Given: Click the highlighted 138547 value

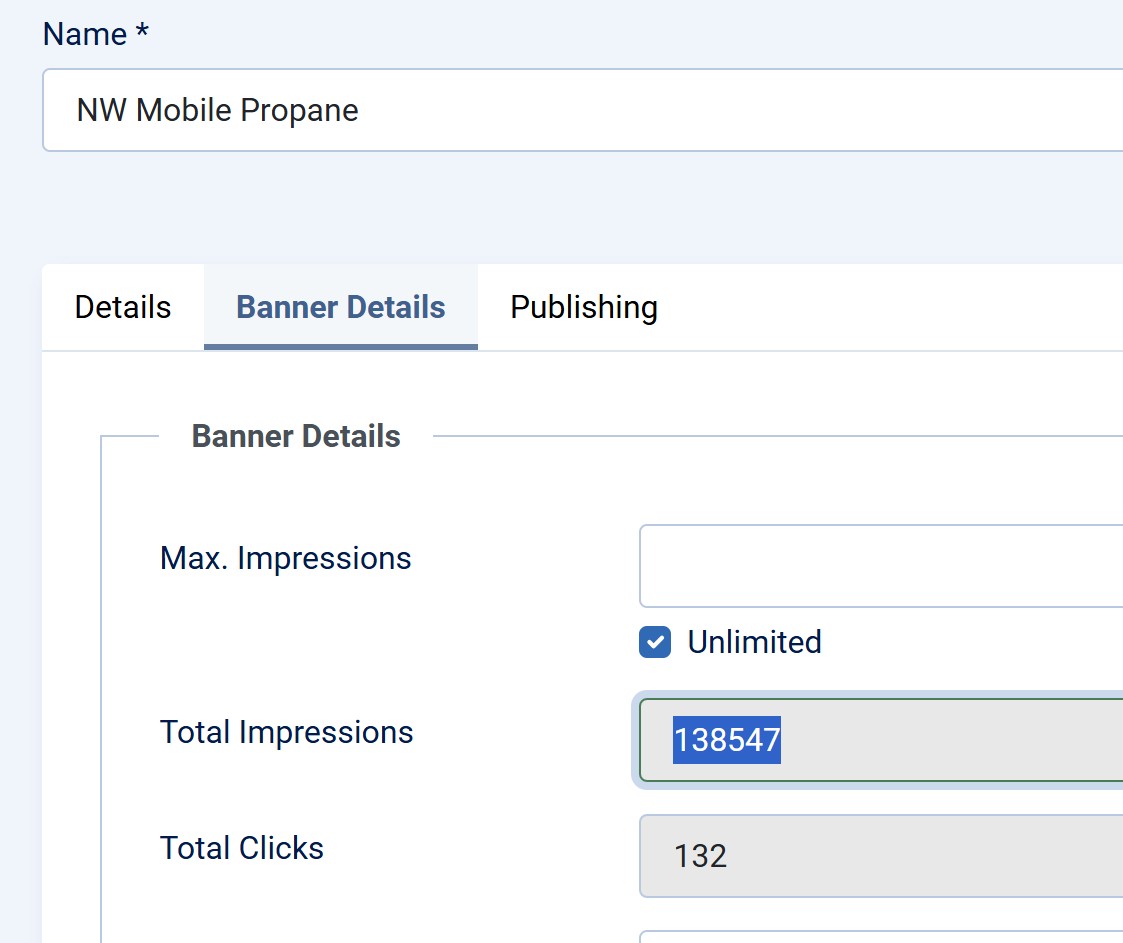Looking at the screenshot, I should tap(727, 740).
